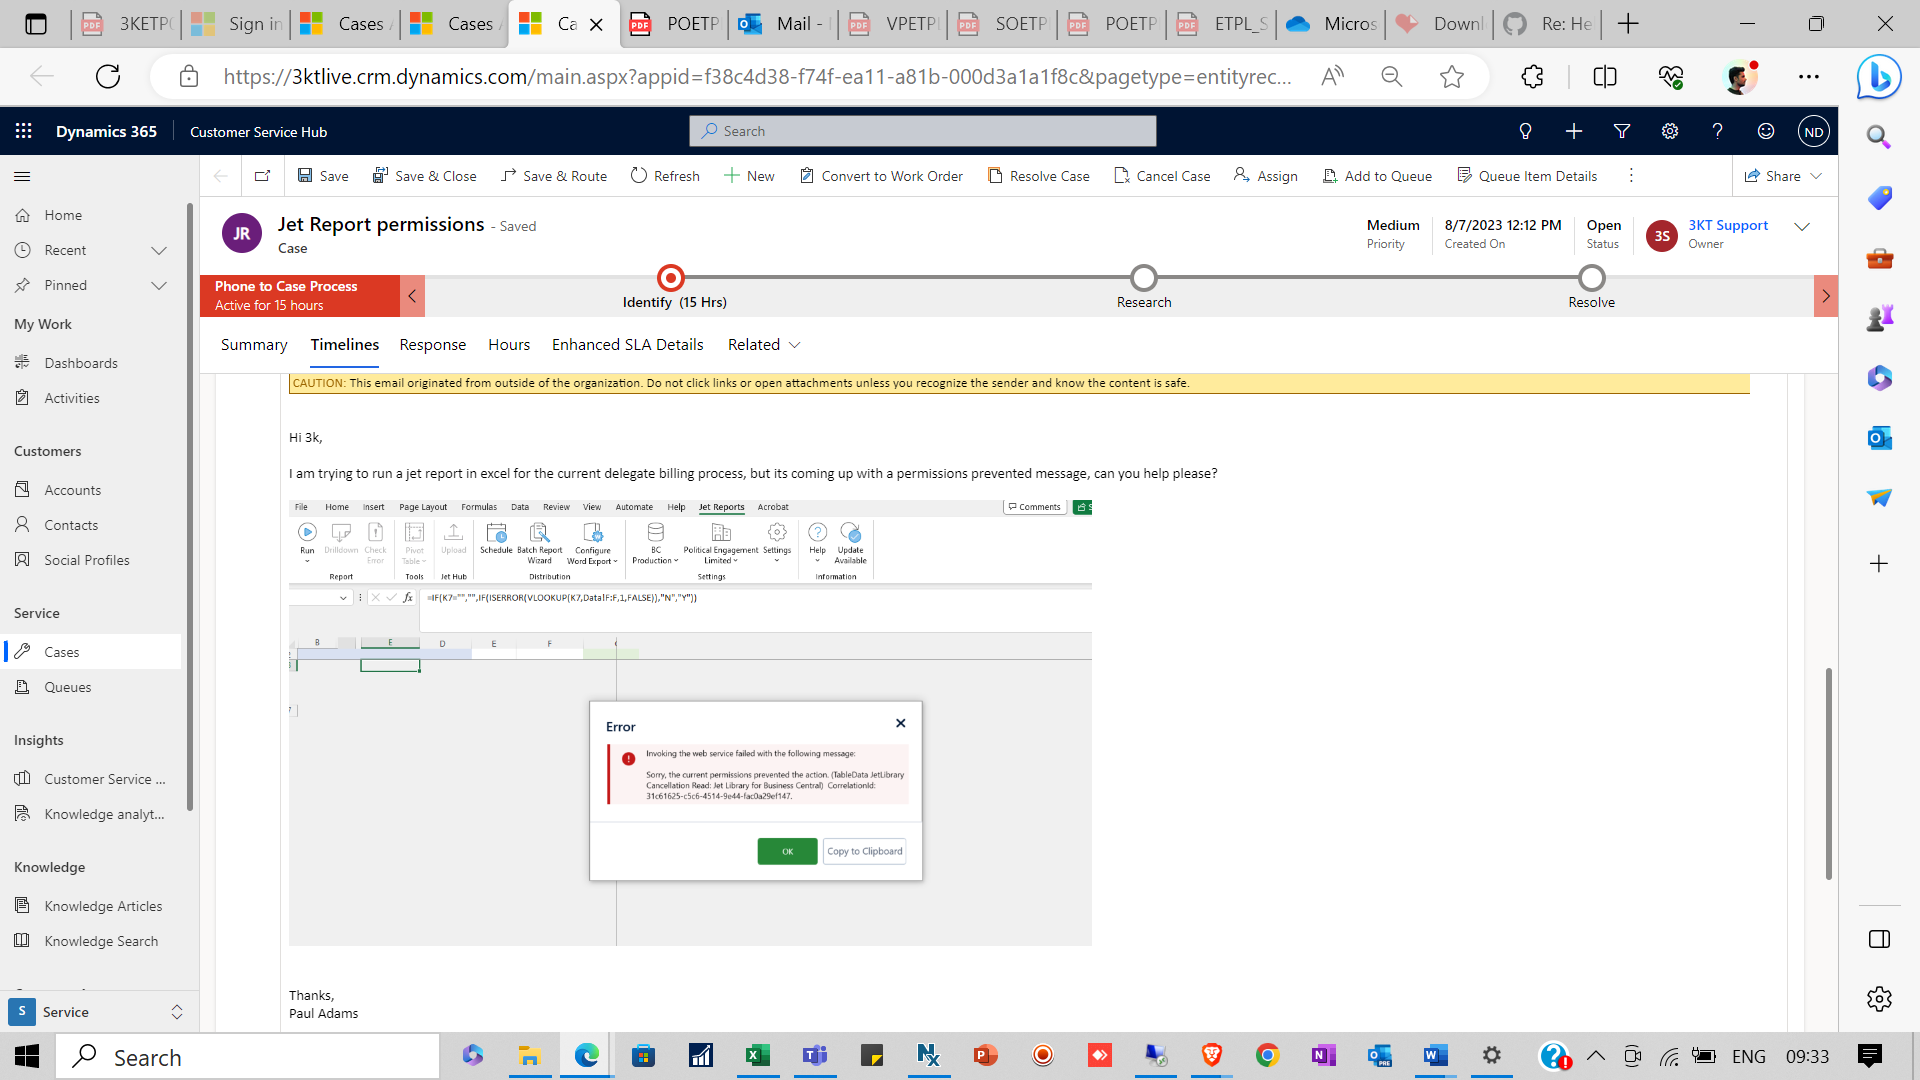Open the advanced filter icon in the header
The width and height of the screenshot is (1920, 1080).
(x=1621, y=131)
